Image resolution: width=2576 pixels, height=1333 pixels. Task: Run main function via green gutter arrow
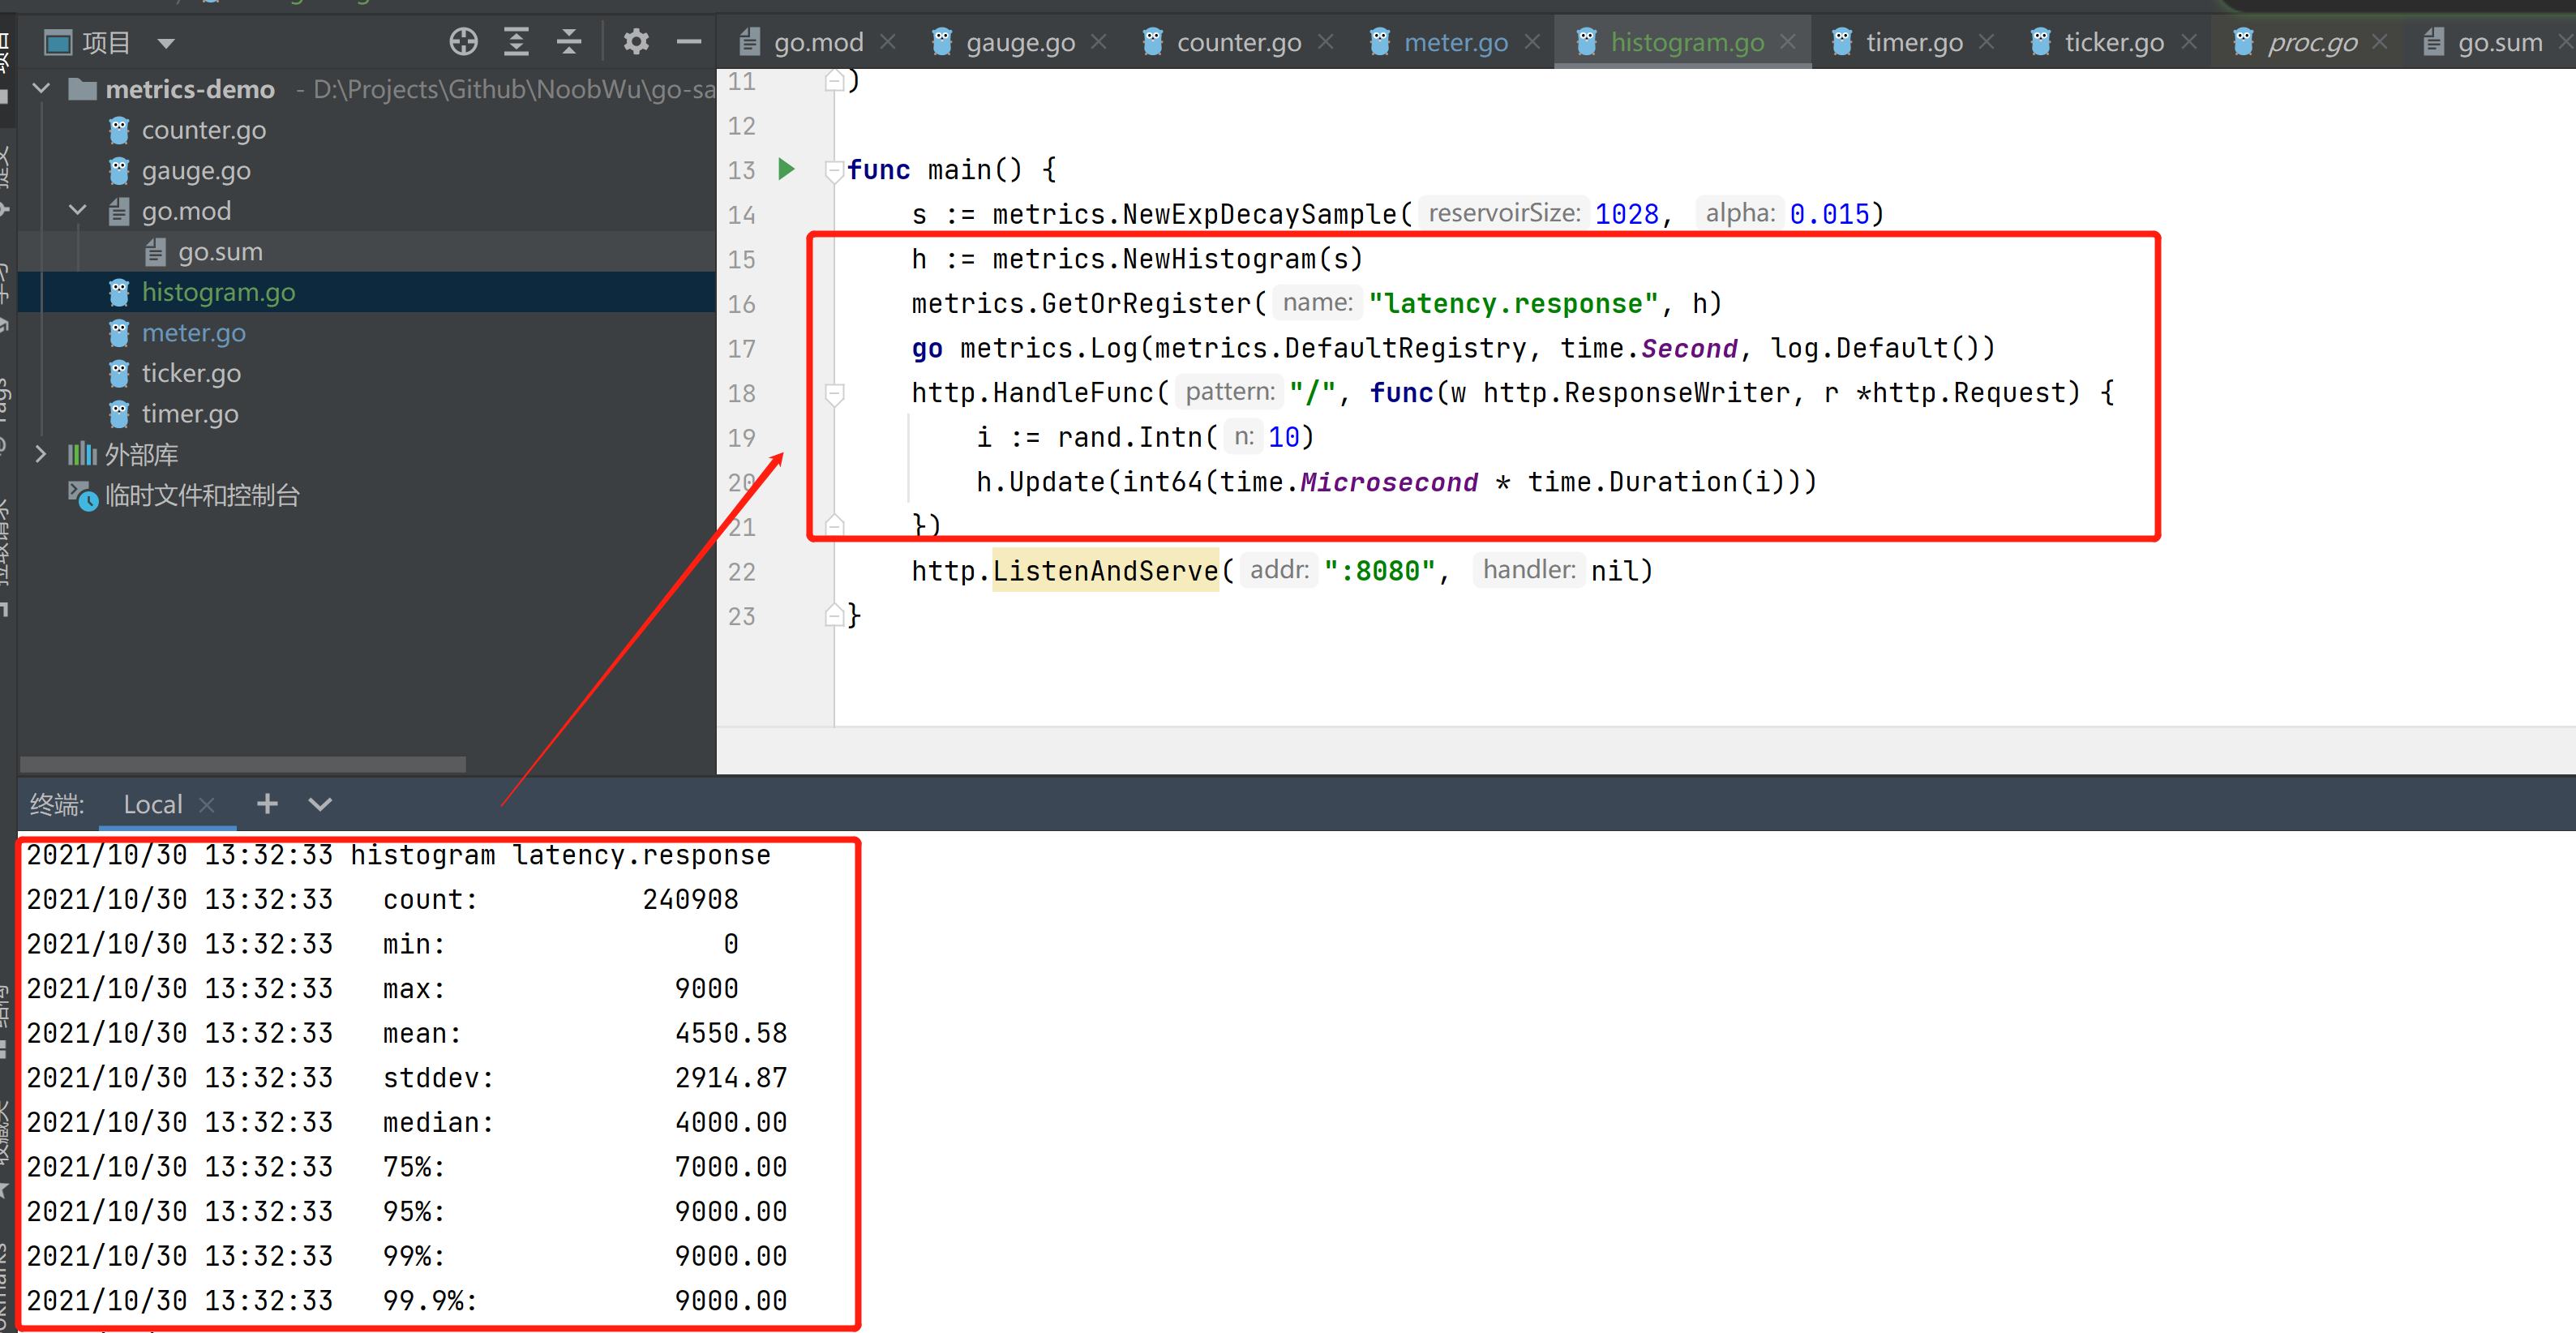coord(786,169)
